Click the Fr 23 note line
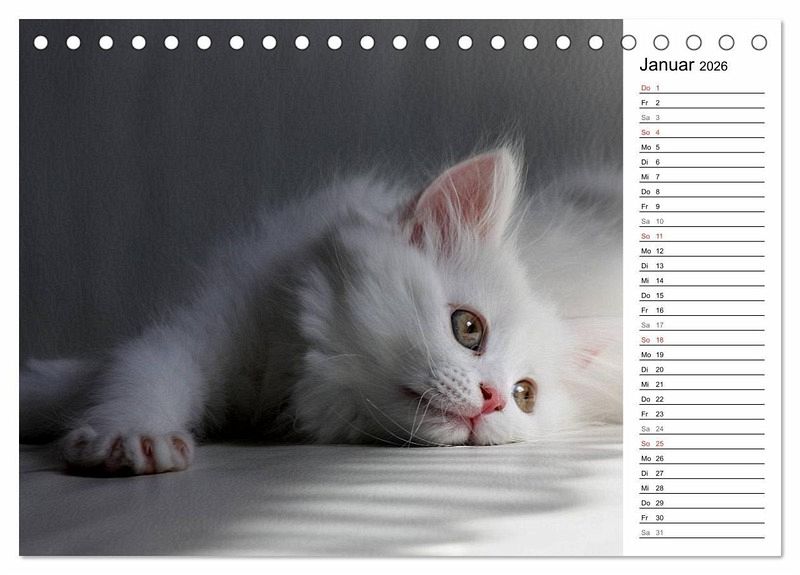 [x=701, y=414]
